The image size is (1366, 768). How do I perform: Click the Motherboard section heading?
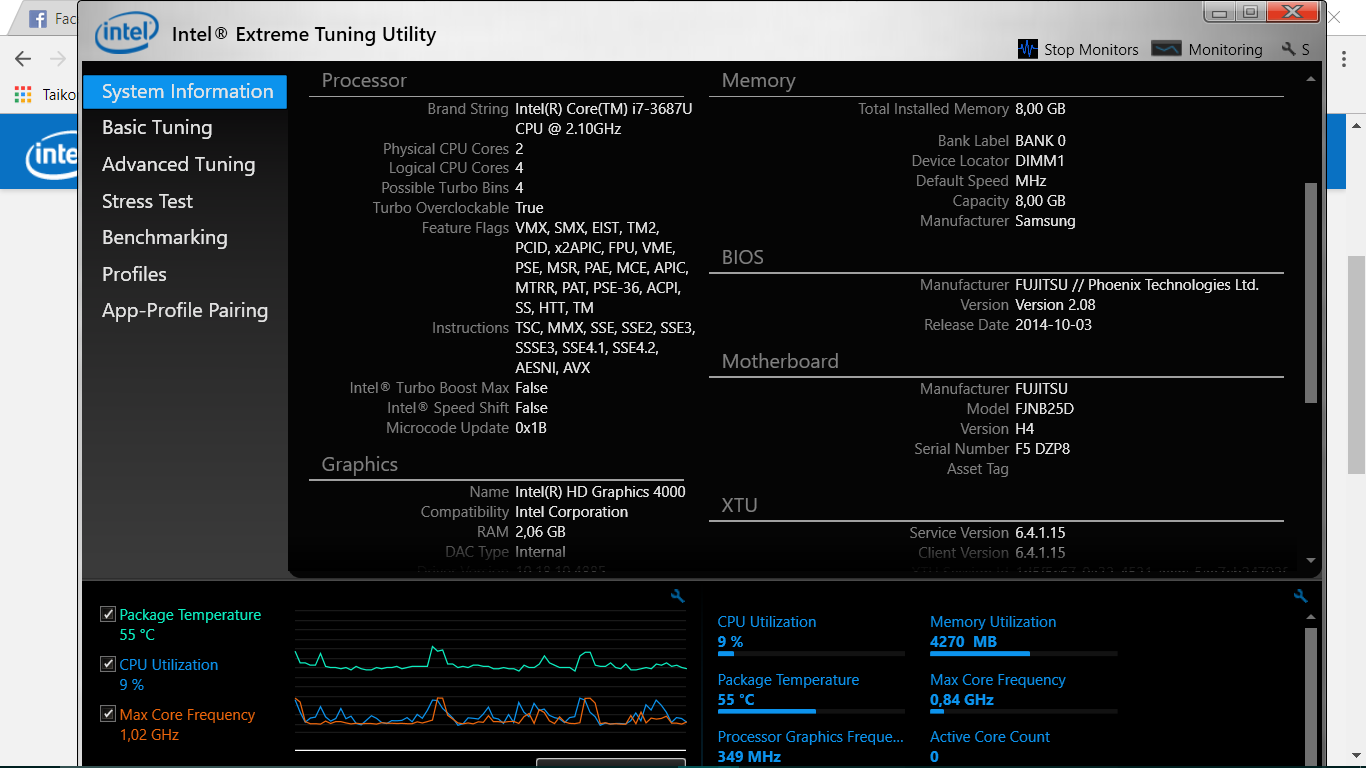click(780, 361)
